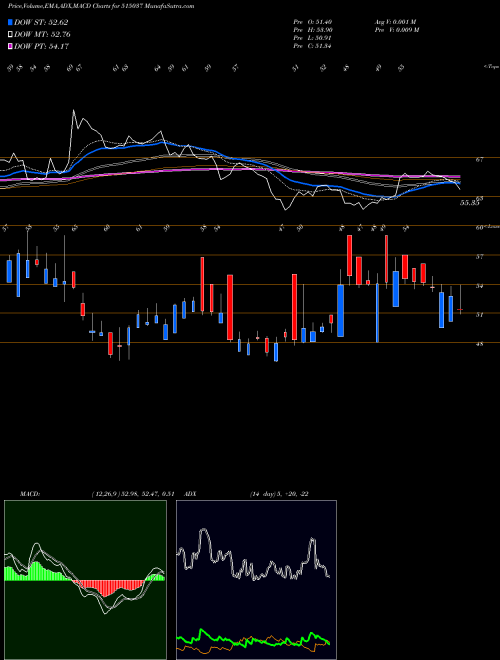Click the 'Pre L: 50.91' value
The image size is (500, 660).
313,38
